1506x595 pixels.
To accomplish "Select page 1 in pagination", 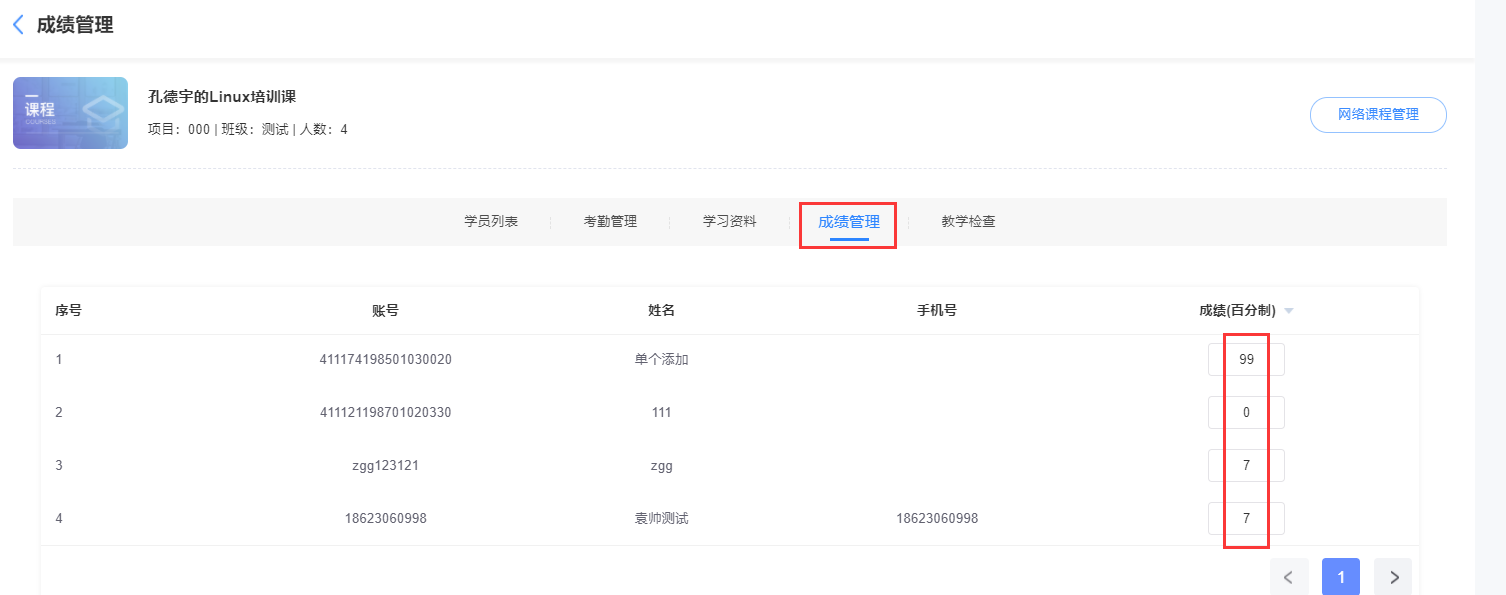I will (x=1341, y=577).
